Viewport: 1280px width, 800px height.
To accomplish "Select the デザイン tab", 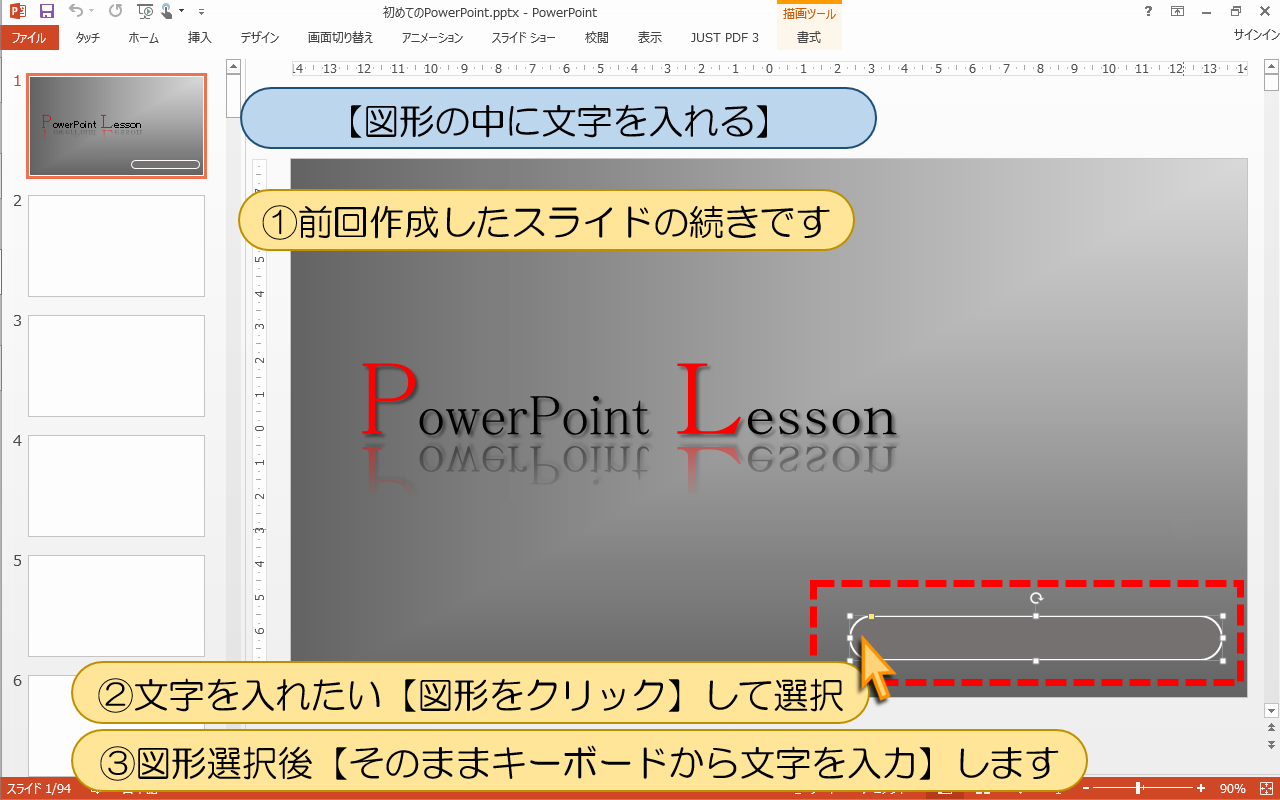I will [x=260, y=38].
